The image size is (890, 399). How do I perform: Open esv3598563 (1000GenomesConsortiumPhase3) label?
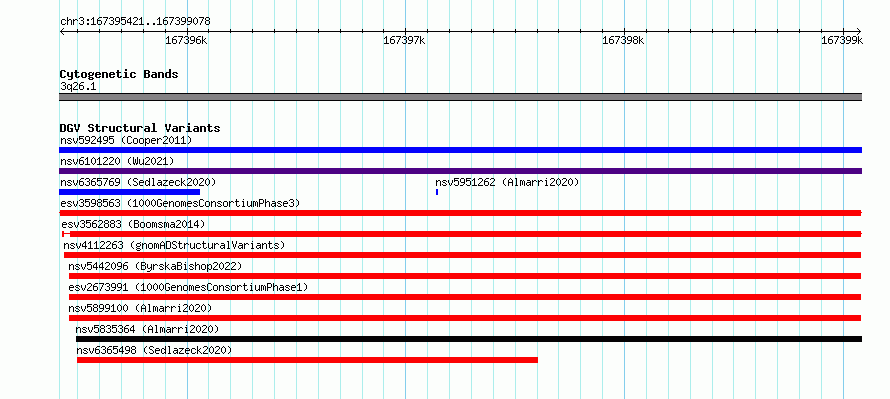(x=180, y=203)
